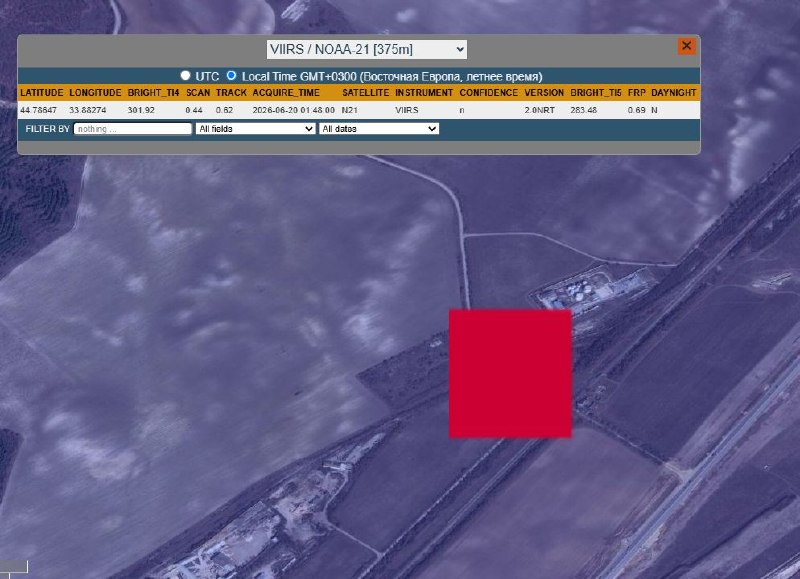
Task: Click BRIGHT_TI5 value 283.48
Action: click(x=584, y=110)
